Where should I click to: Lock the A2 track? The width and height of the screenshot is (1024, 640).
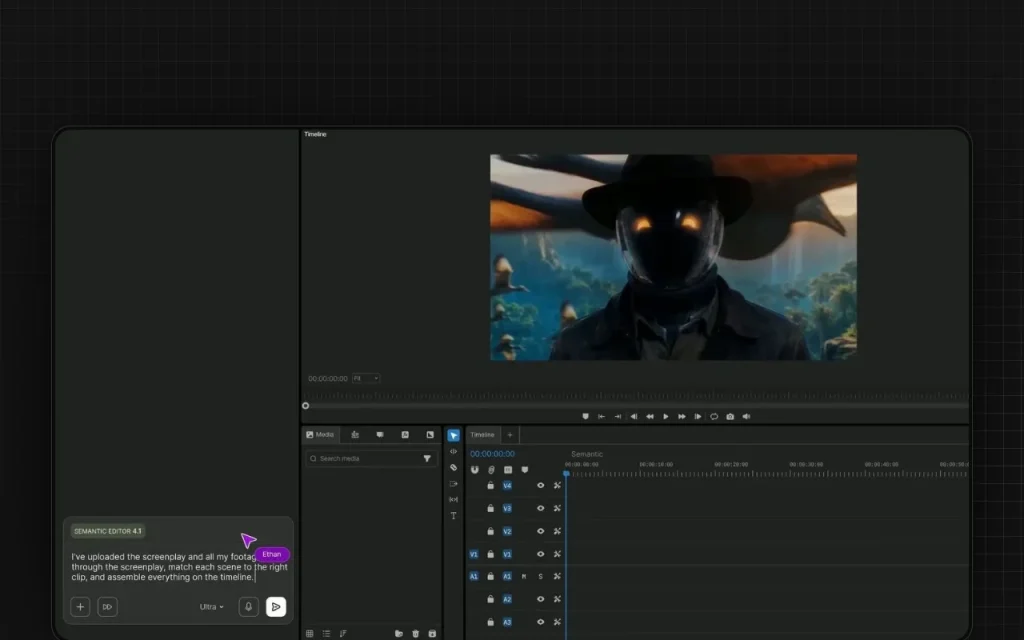[490, 599]
